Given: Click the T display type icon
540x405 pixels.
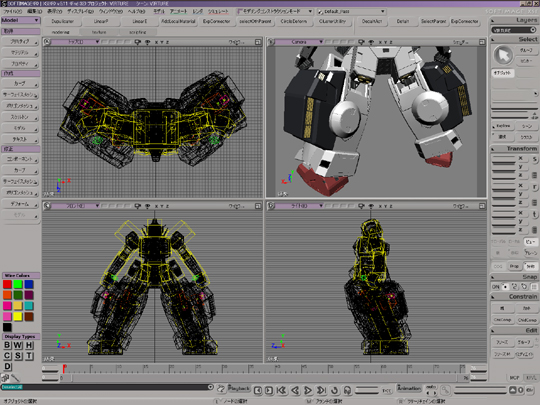Looking at the screenshot, I should [x=29, y=356].
